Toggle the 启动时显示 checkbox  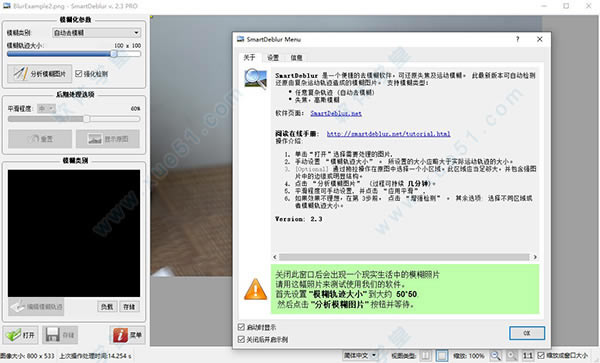(241, 327)
